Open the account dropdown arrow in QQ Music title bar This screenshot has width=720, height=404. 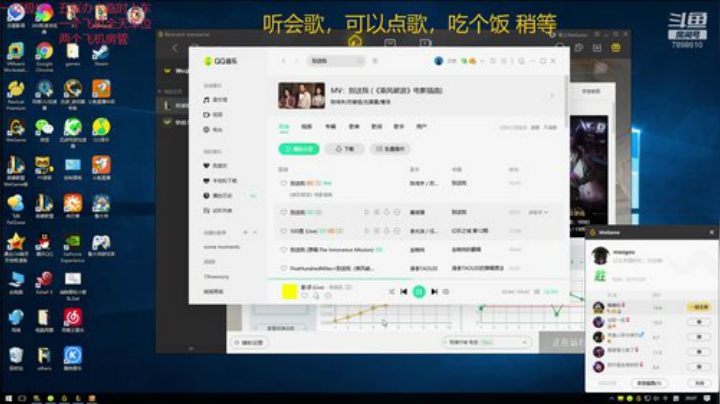point(482,61)
